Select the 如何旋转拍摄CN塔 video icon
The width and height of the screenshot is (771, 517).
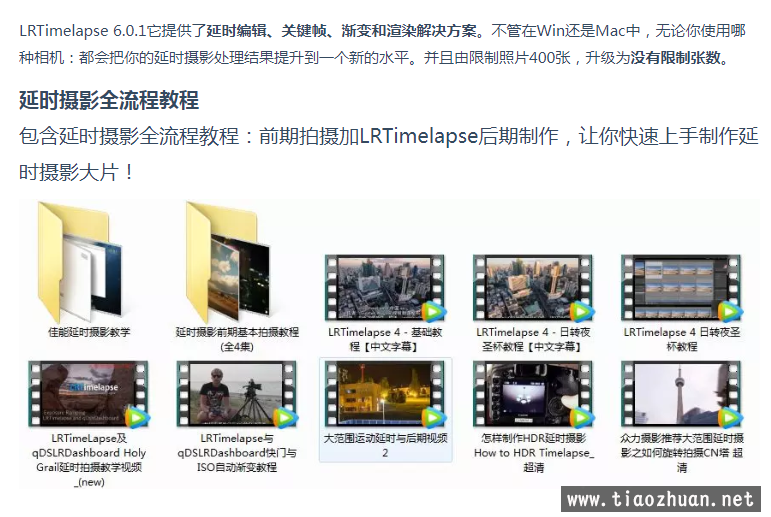pyautogui.click(x=682, y=394)
